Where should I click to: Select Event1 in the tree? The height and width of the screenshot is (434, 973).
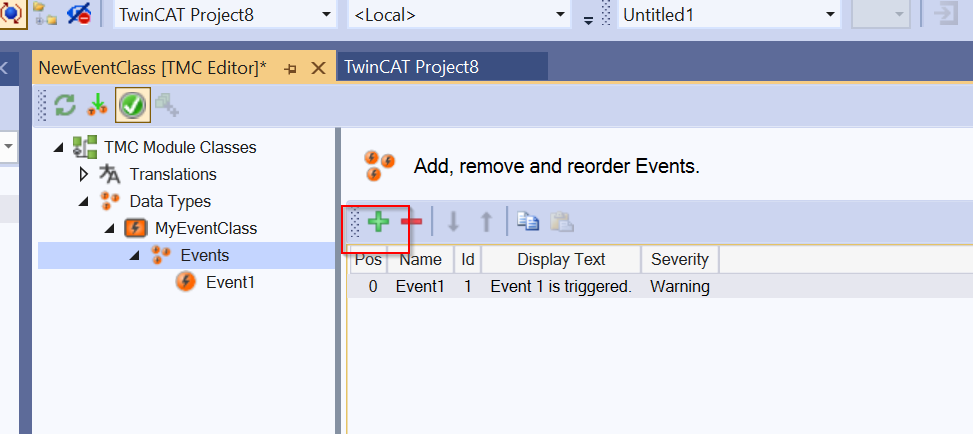[x=231, y=283]
